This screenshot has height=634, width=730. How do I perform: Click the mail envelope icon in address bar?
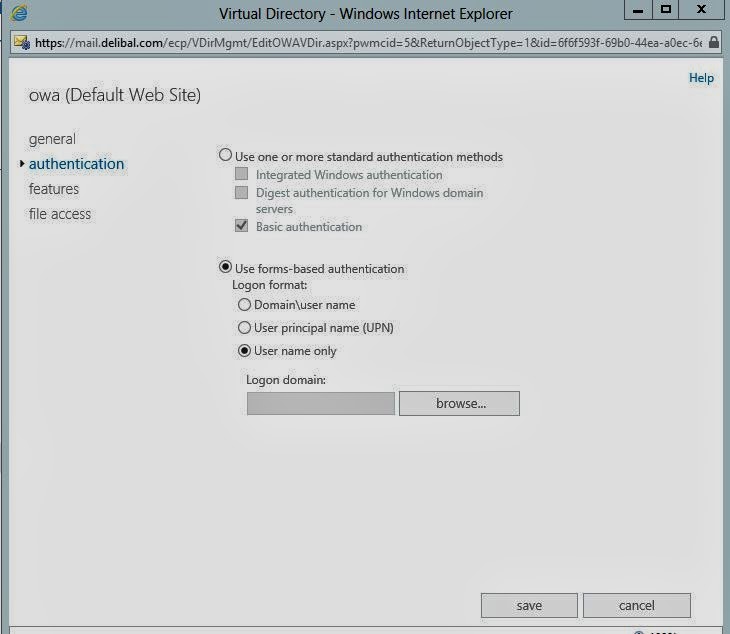(20, 43)
